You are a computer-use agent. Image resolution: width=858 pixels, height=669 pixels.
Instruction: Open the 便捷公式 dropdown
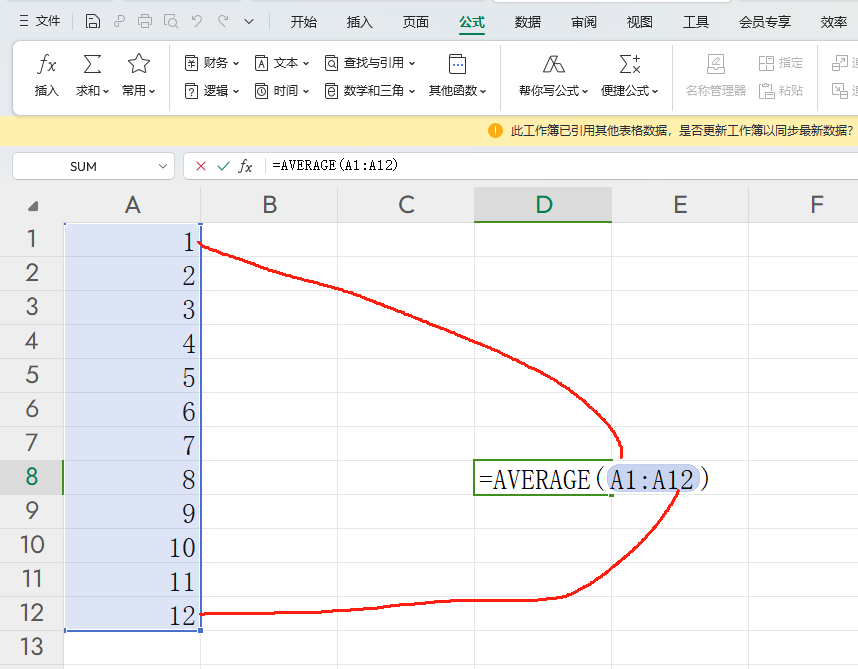(x=629, y=75)
